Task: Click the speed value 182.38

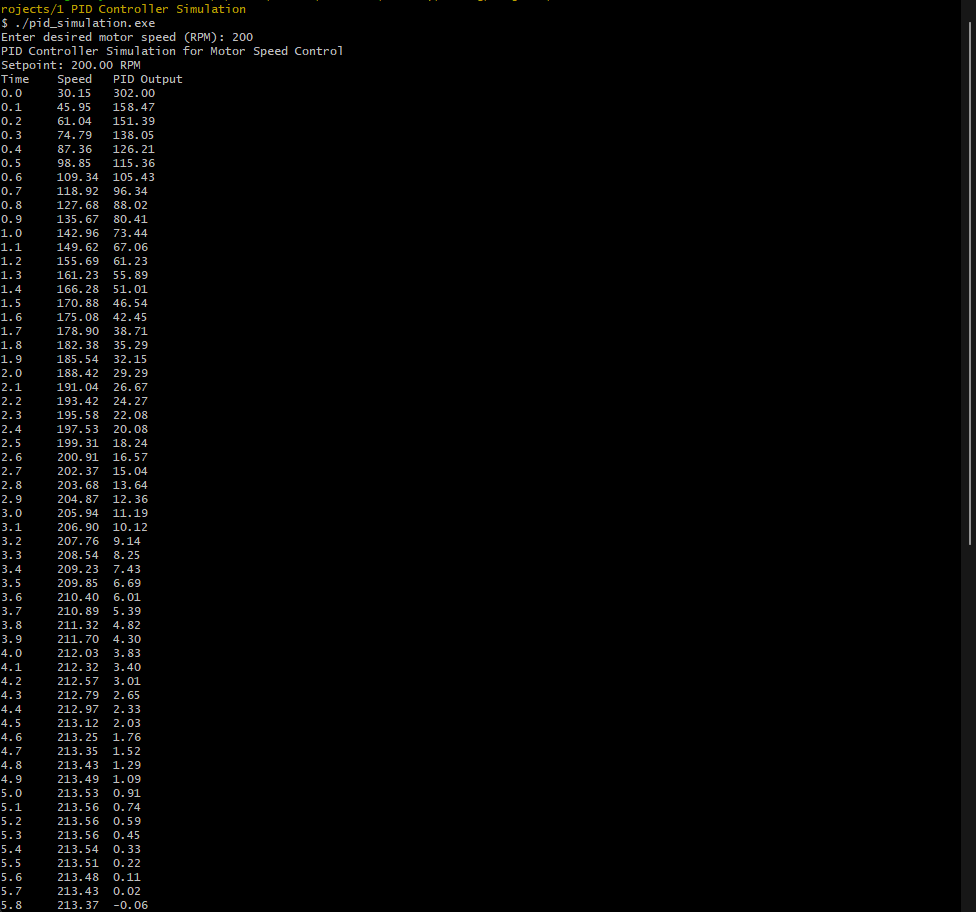Action: (78, 346)
